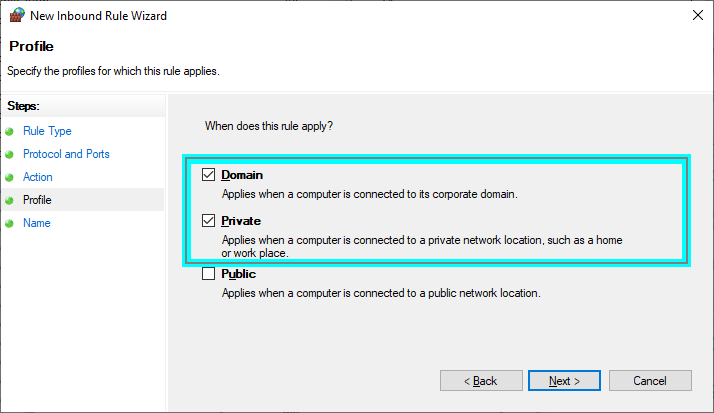Click the corporate domain description text
Screen dimensions: 714x413
[369, 194]
